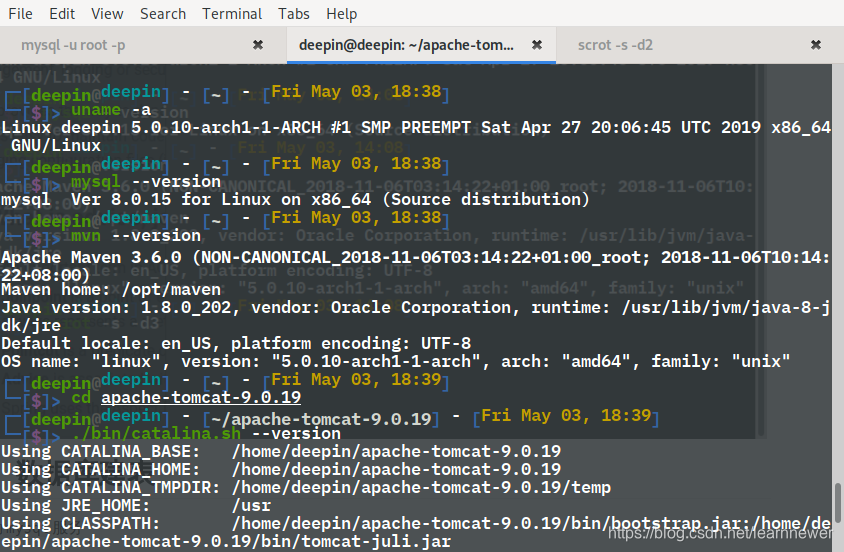
Task: Click the underlined 'apache-tomcat-9.0.19' path in the cd command
Action: [201, 398]
